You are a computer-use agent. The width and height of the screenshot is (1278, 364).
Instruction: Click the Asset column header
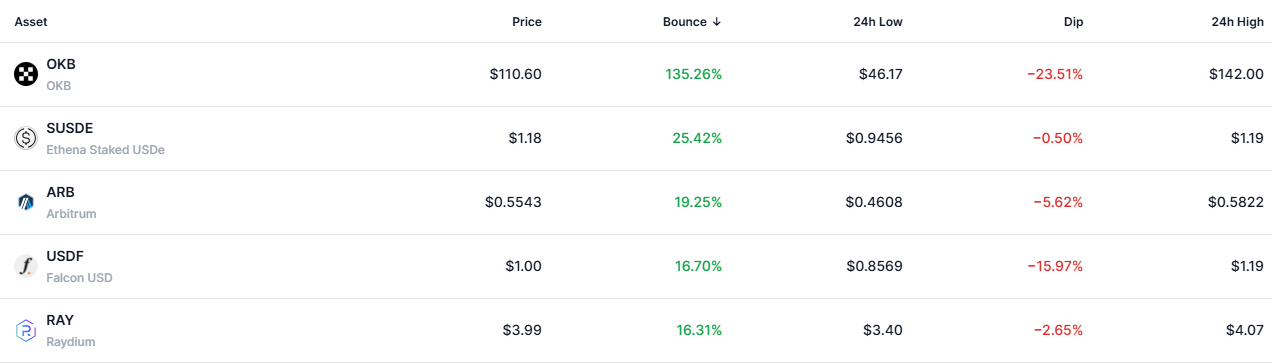click(31, 21)
